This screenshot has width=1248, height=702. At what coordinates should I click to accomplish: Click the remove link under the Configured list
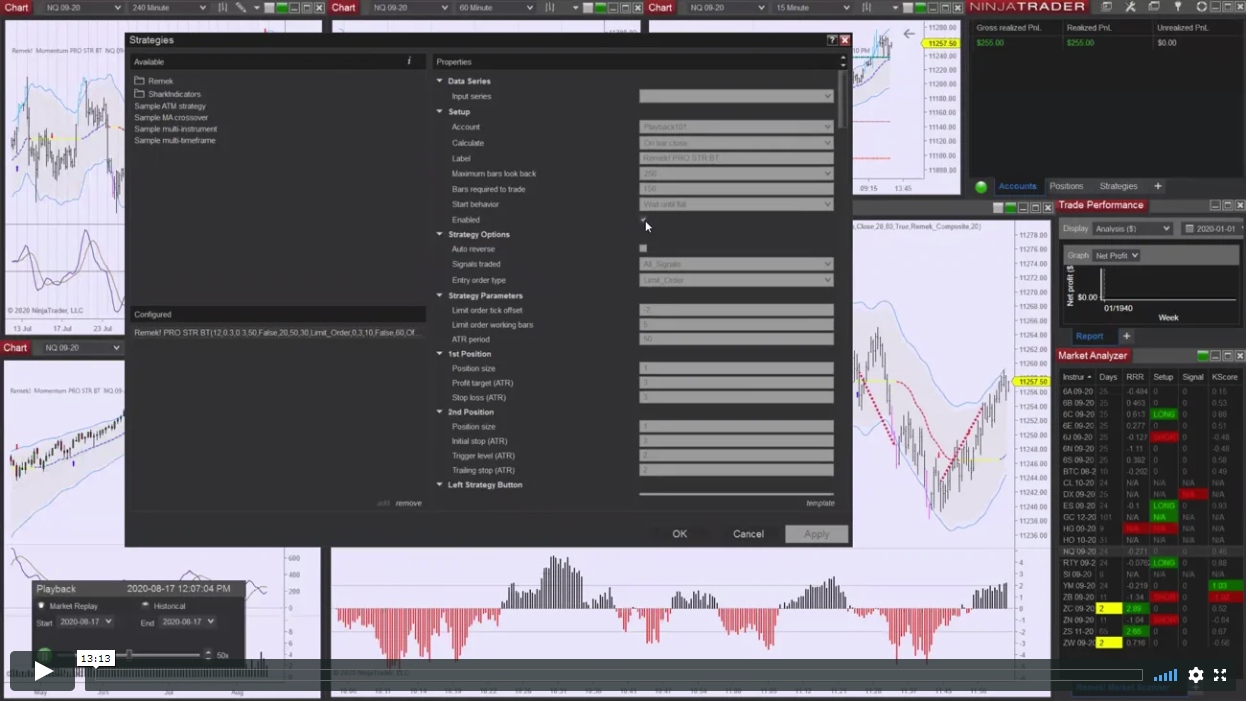pyautogui.click(x=408, y=503)
